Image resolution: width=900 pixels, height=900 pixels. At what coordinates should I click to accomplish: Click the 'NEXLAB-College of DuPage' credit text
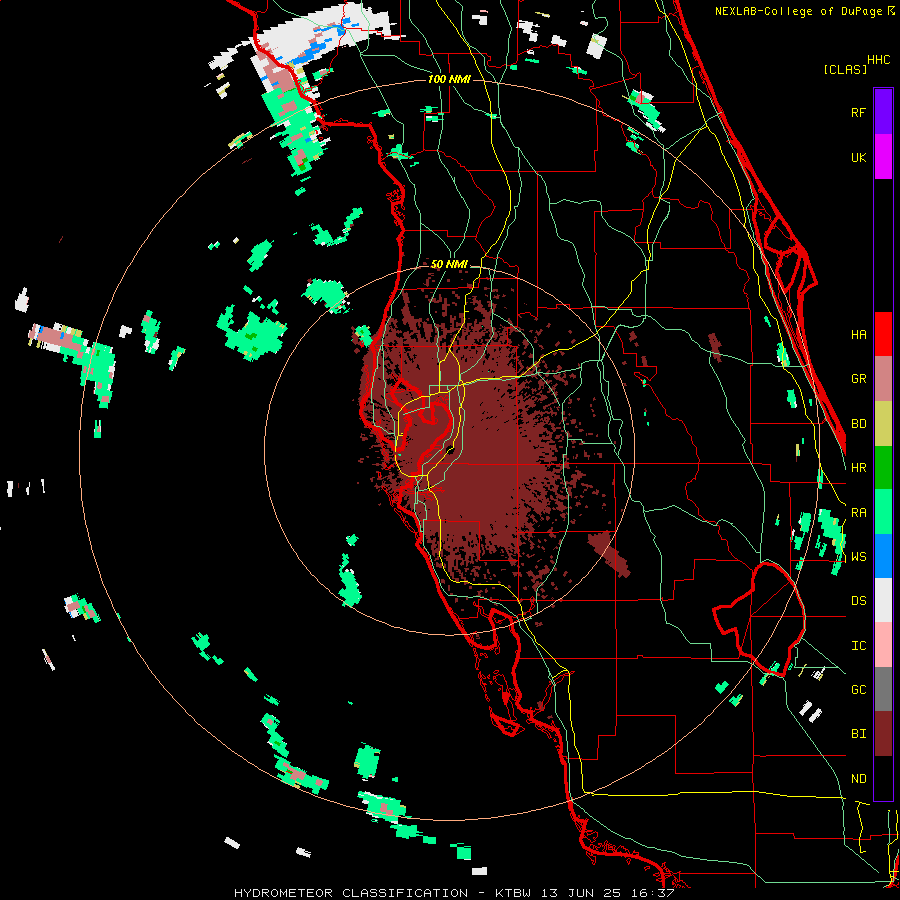coord(800,11)
